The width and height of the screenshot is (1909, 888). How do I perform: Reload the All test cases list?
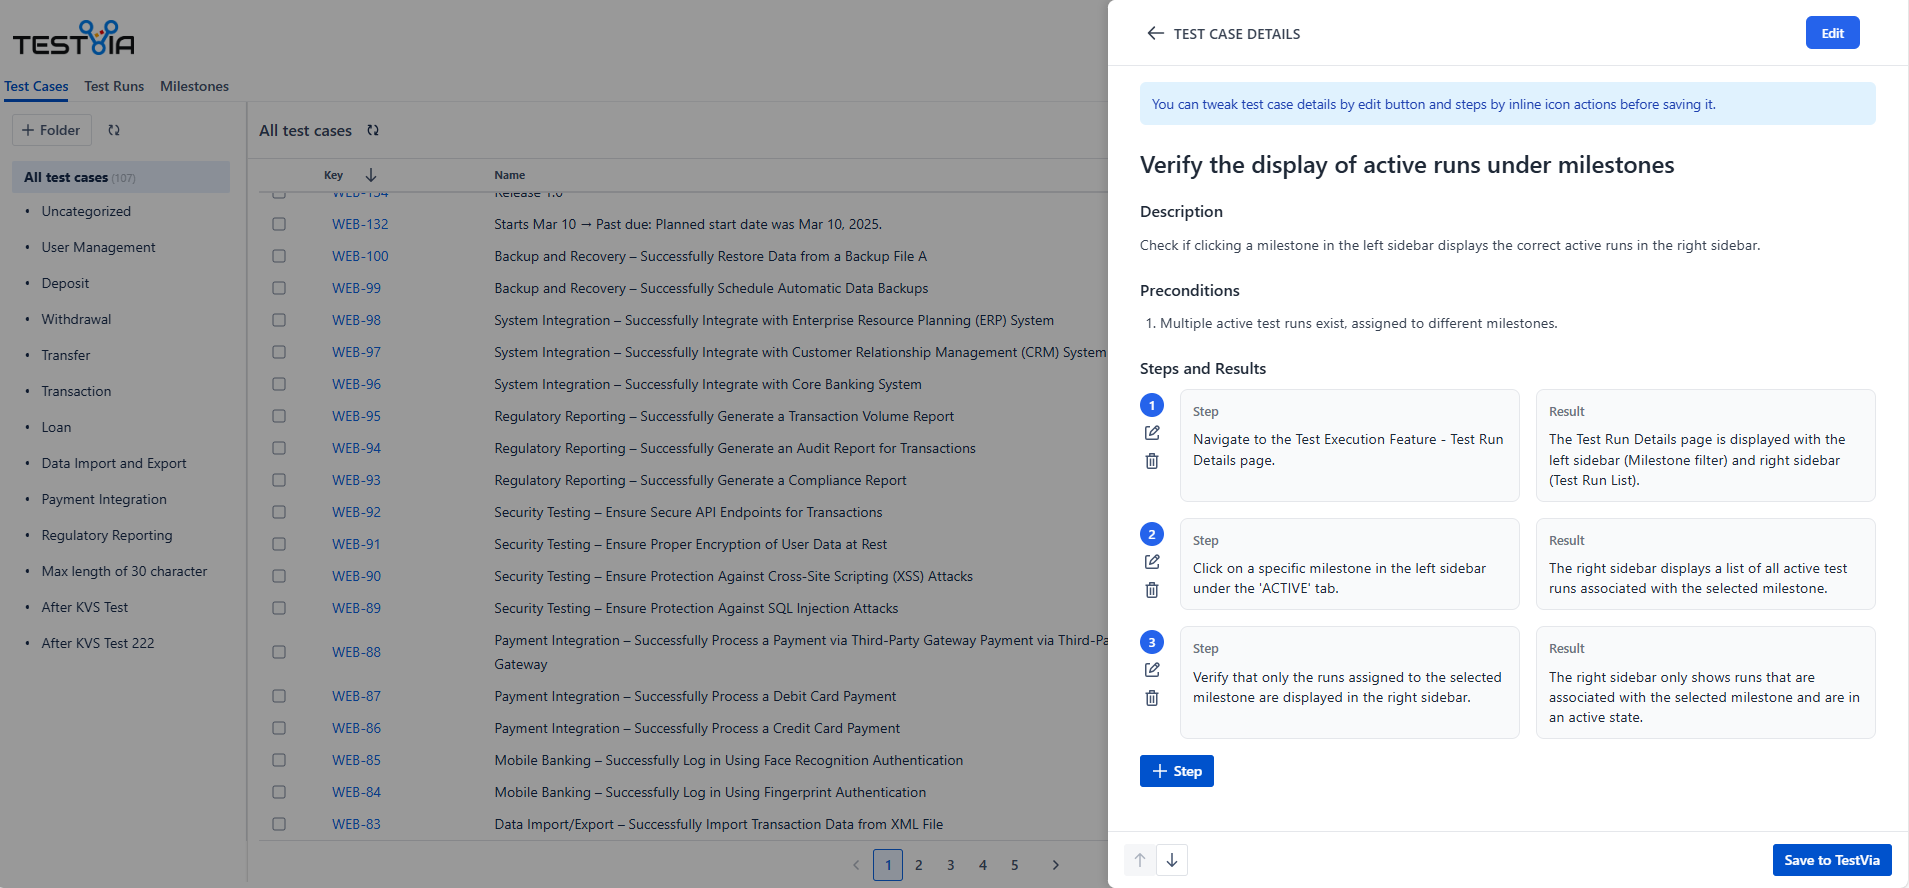373,130
